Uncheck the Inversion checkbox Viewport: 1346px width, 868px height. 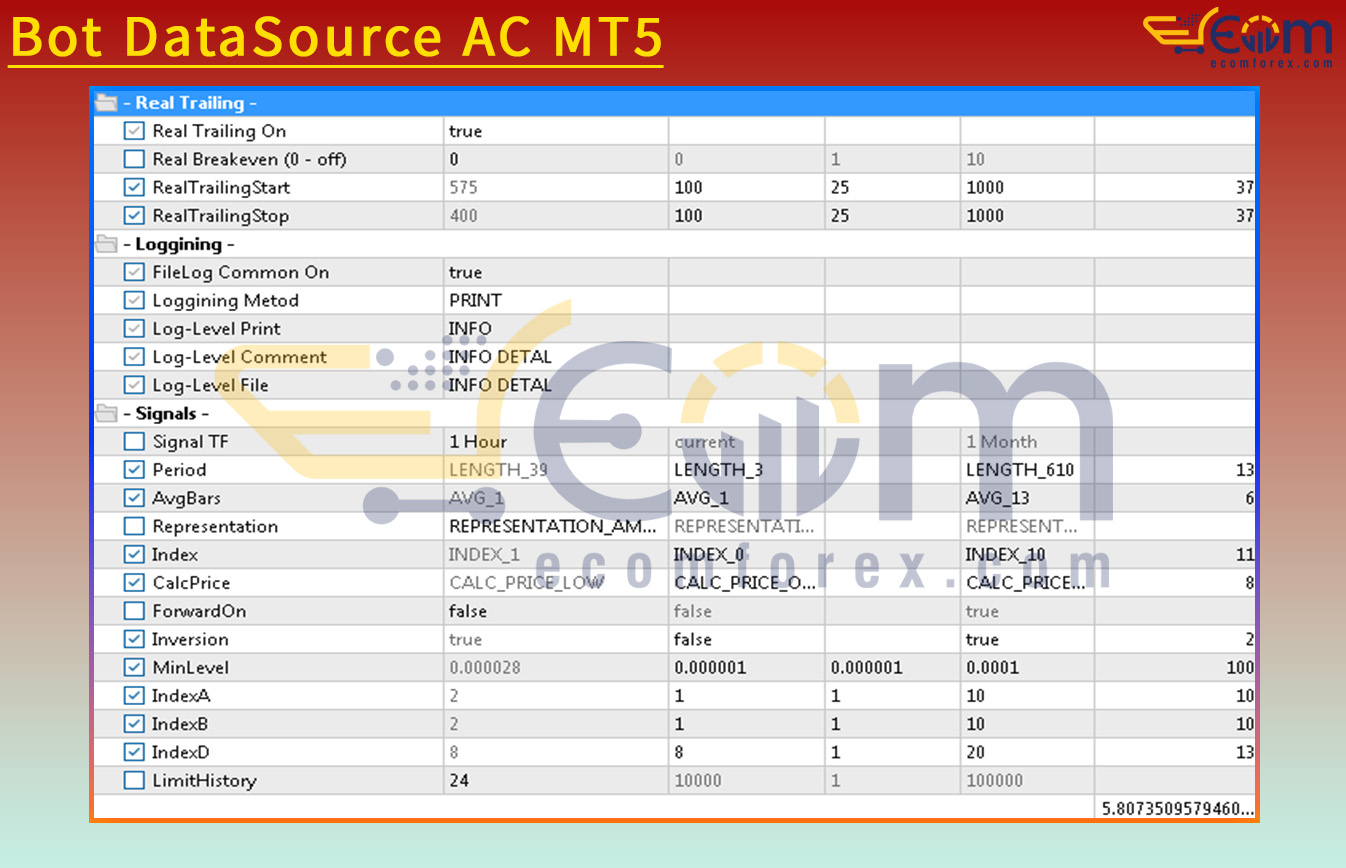coord(134,639)
